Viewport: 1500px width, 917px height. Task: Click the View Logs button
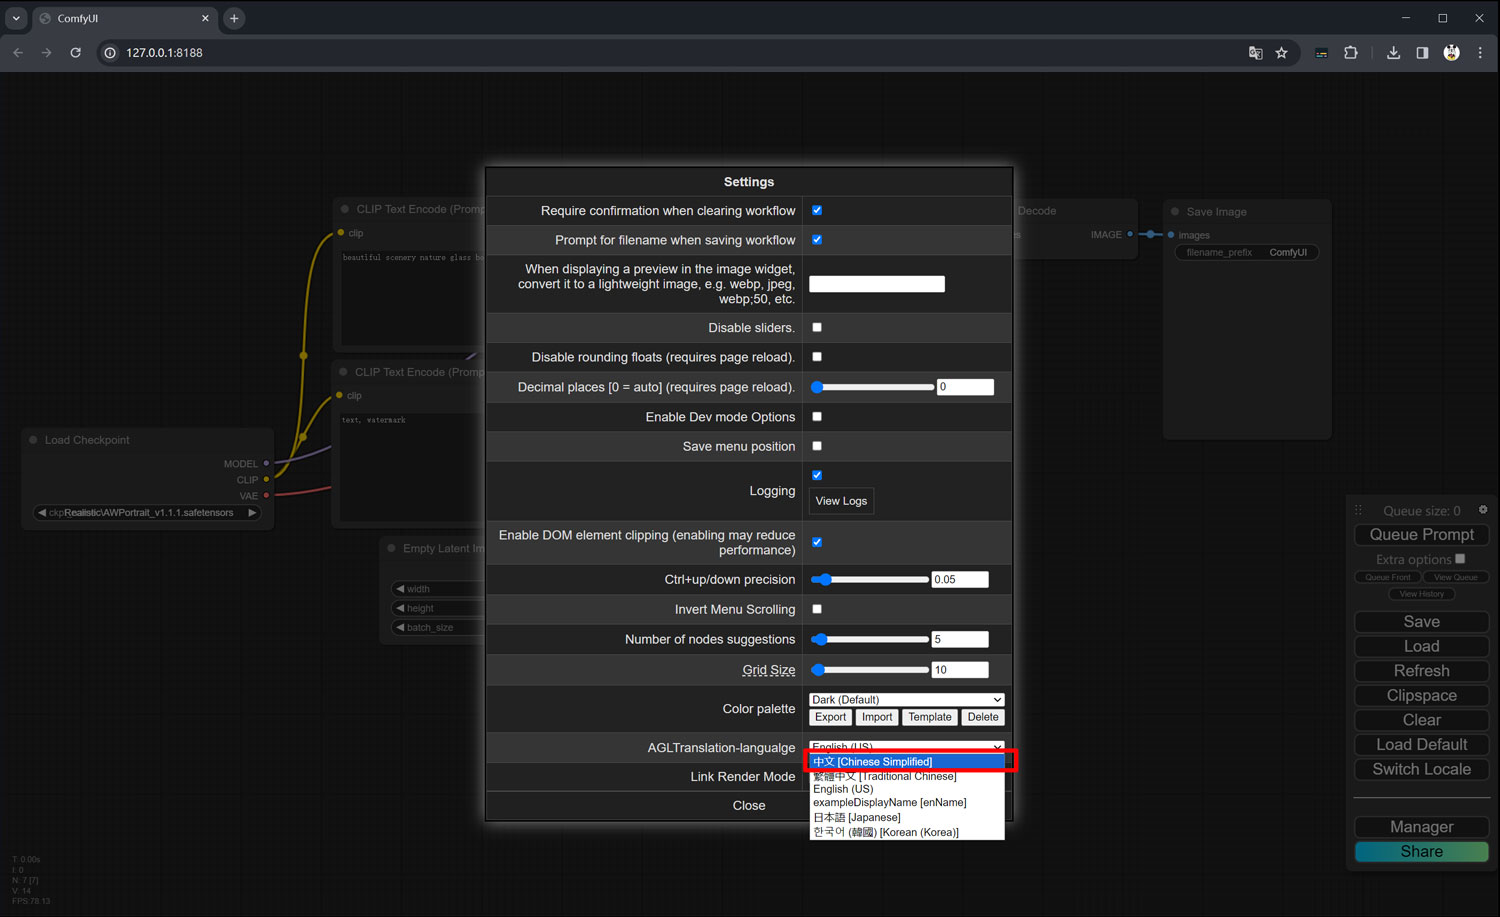tap(841, 501)
